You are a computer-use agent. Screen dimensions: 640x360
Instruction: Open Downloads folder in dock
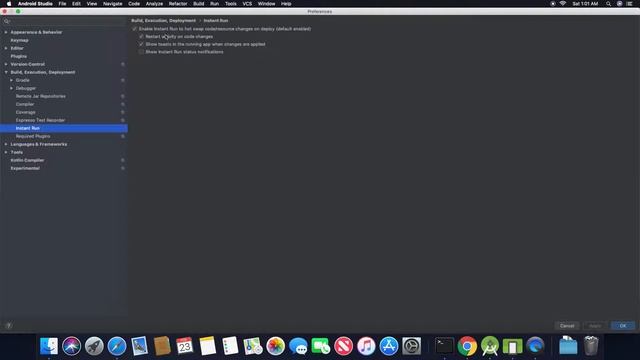[568, 346]
